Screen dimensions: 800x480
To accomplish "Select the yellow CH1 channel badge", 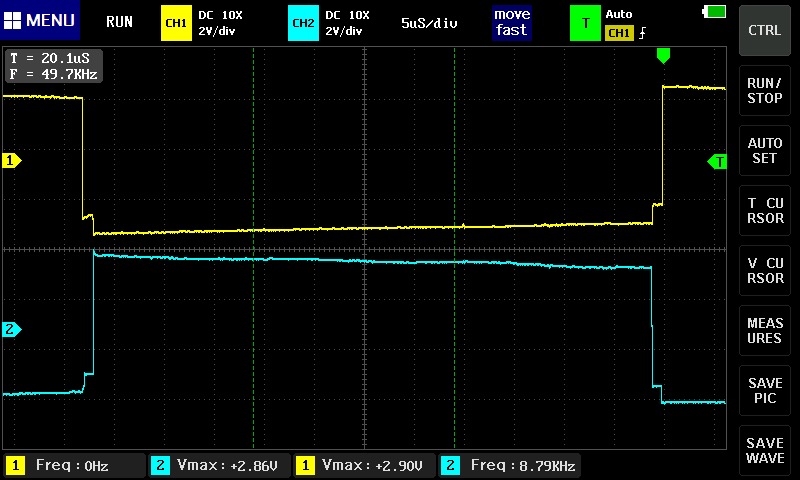I will [176, 23].
